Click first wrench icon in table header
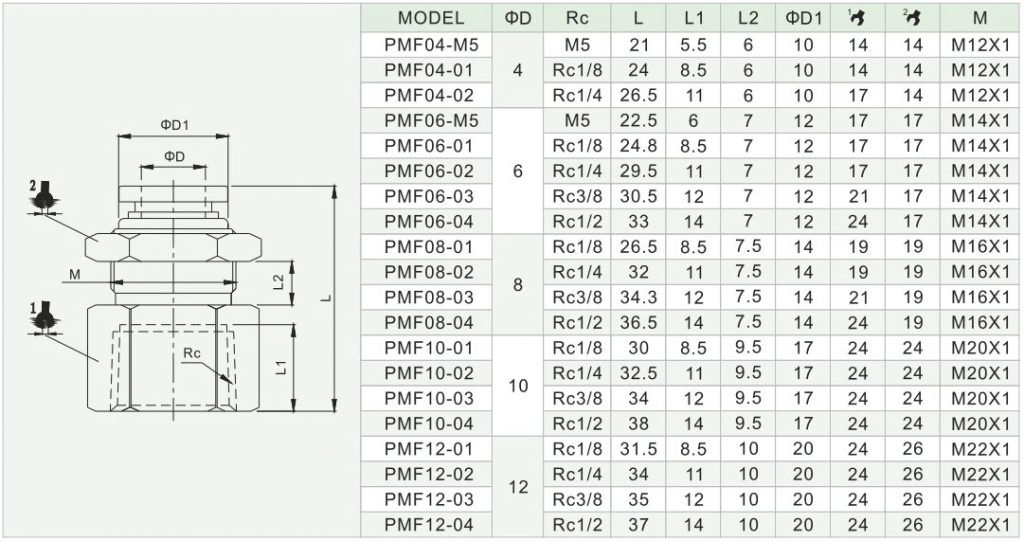Image resolution: width=1024 pixels, height=541 pixels. [x=857, y=18]
